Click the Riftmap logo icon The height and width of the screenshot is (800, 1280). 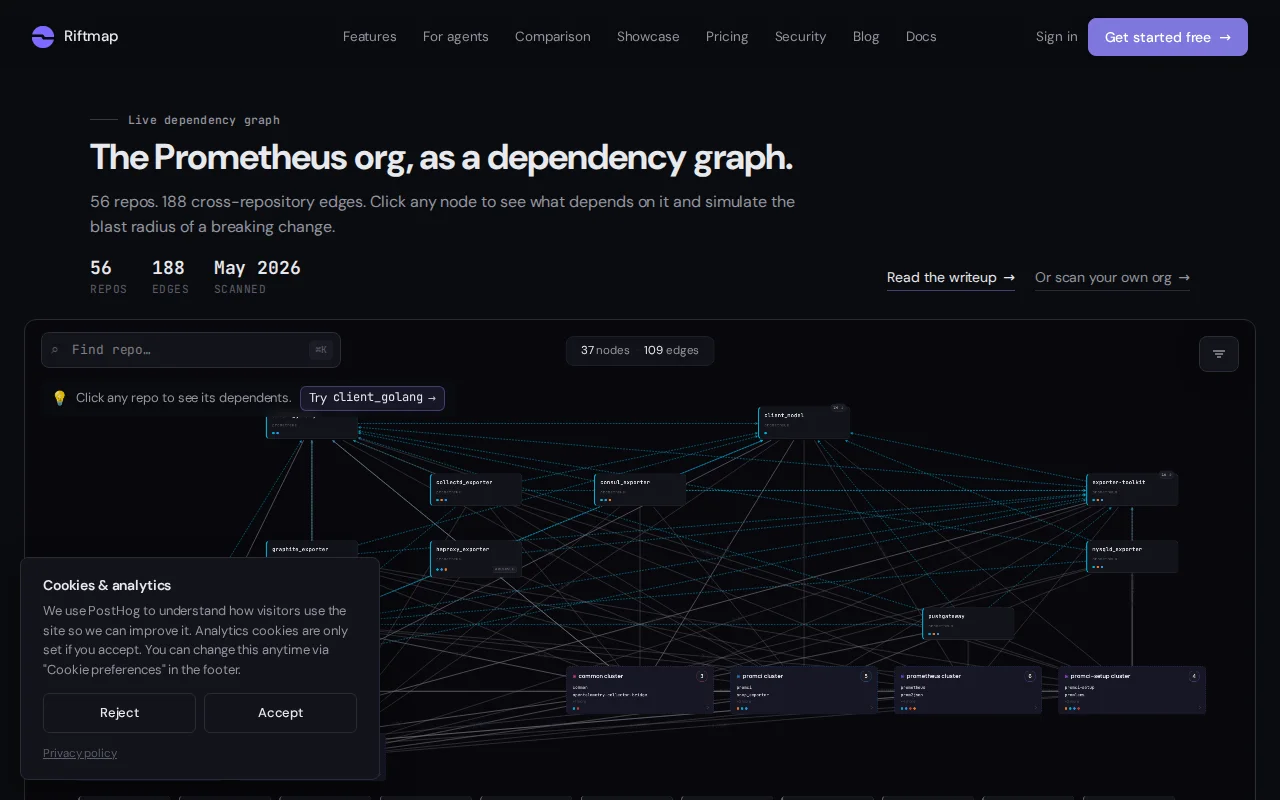pos(43,37)
